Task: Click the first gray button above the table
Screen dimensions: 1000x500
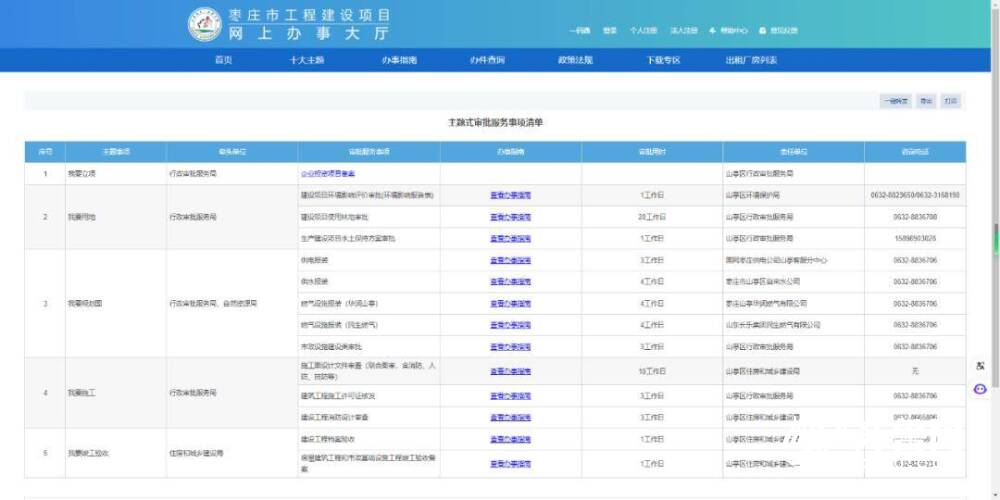Action: pyautogui.click(x=895, y=101)
